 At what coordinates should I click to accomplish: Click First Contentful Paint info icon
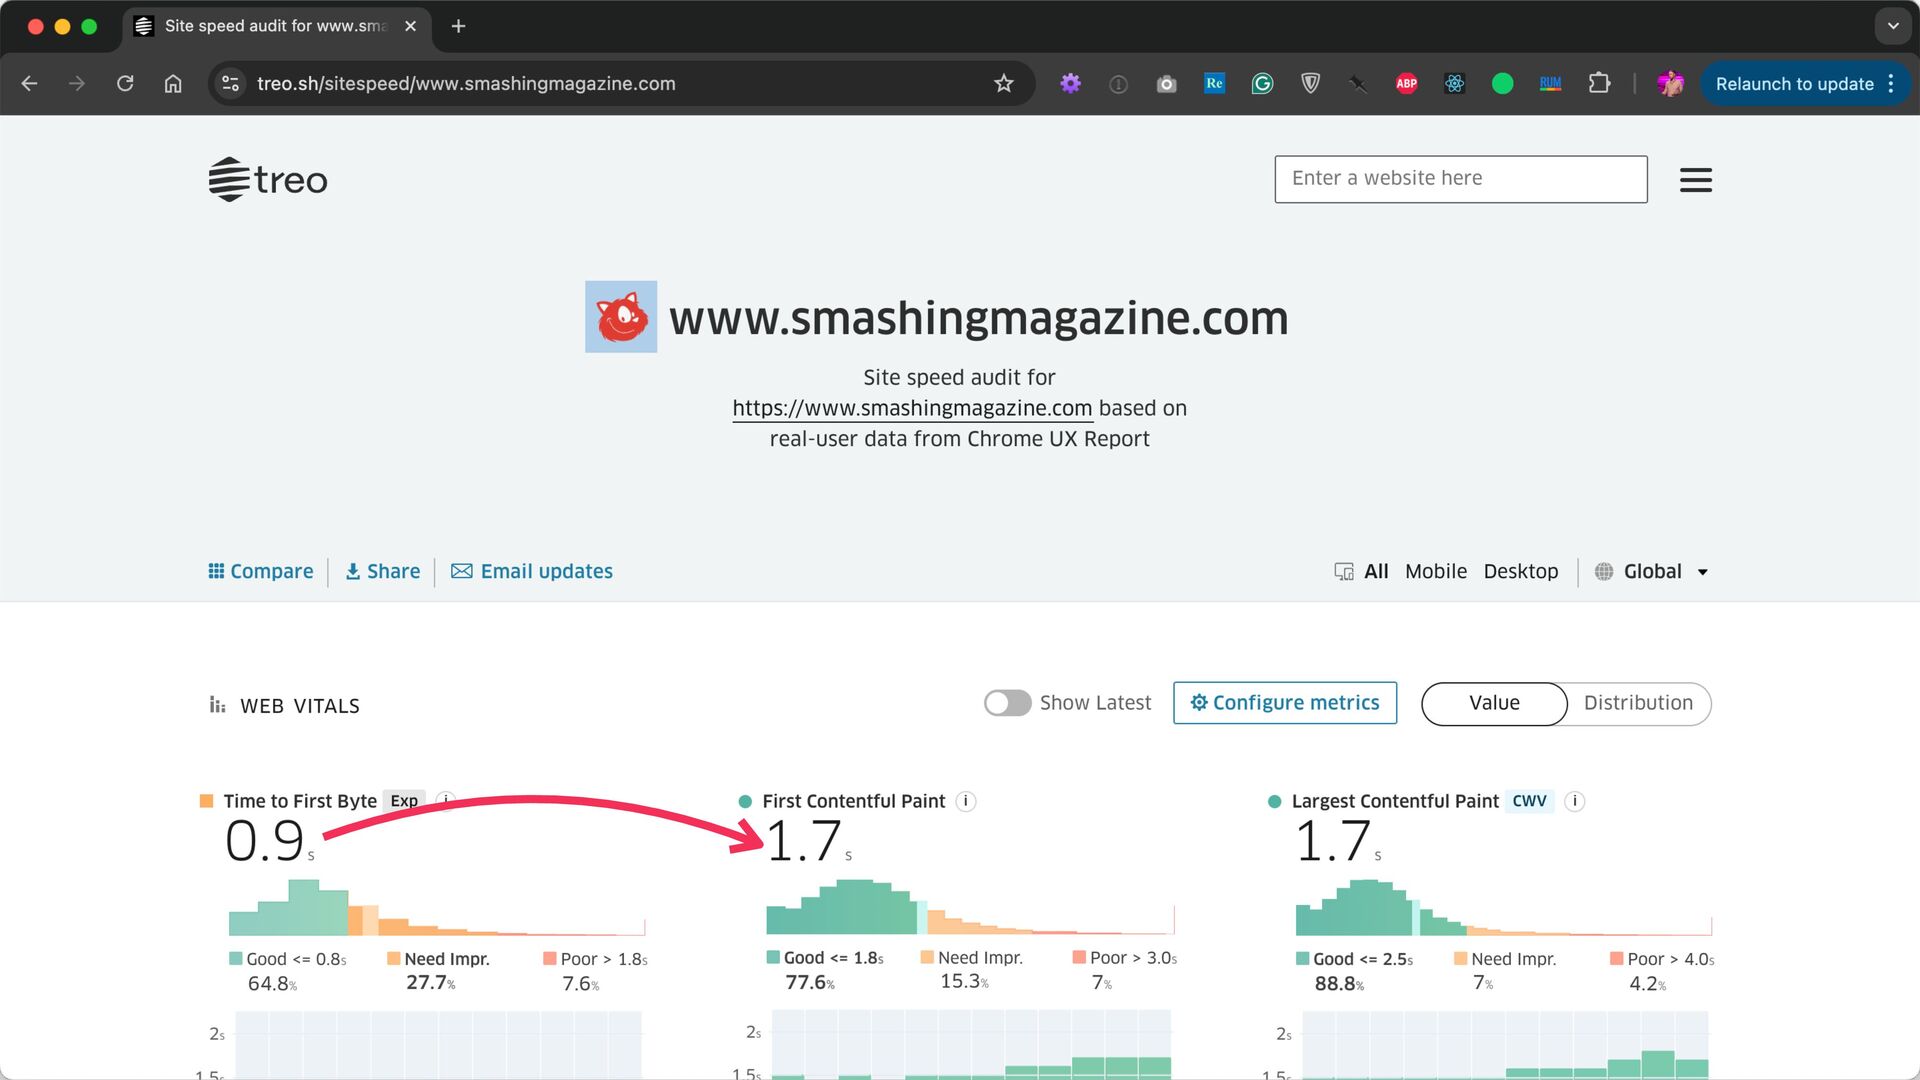tap(966, 801)
